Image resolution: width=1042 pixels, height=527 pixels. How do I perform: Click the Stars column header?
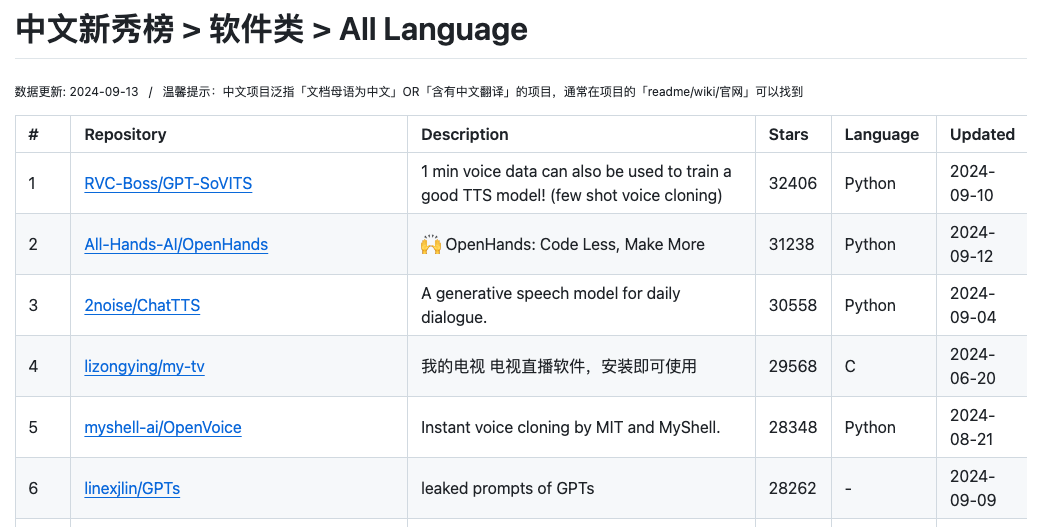point(788,134)
